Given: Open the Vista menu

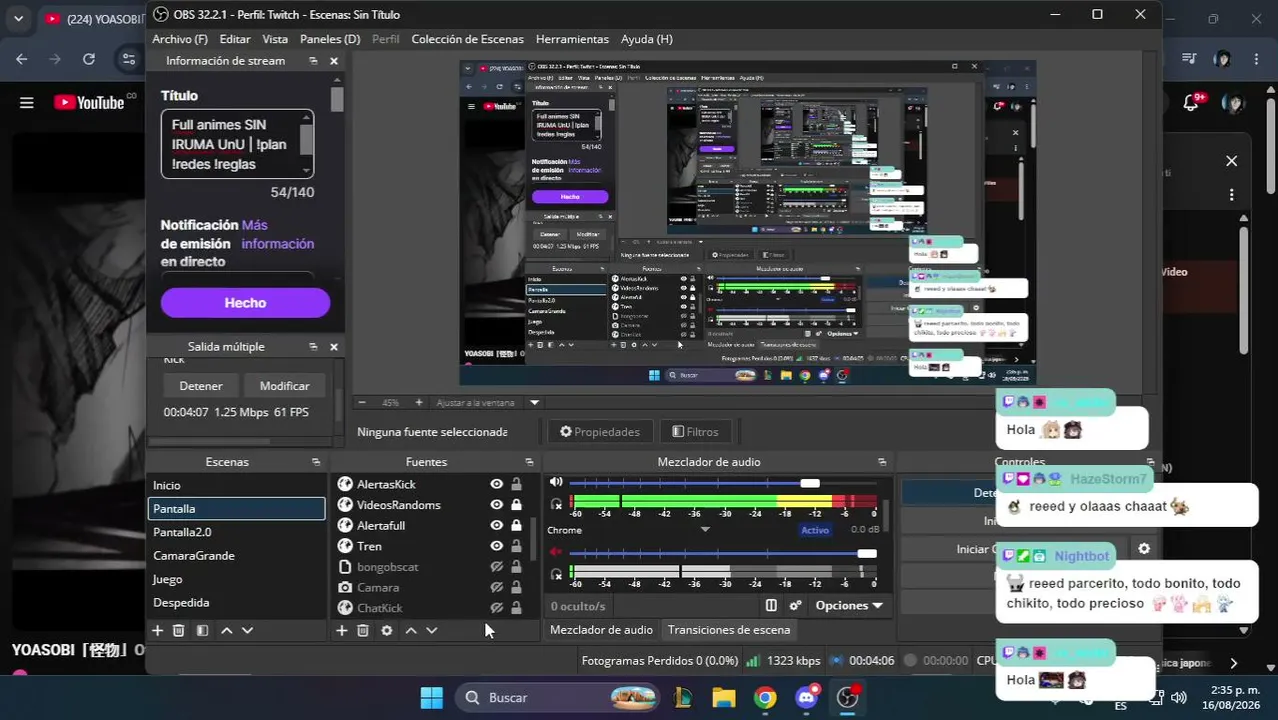Looking at the screenshot, I should point(275,39).
